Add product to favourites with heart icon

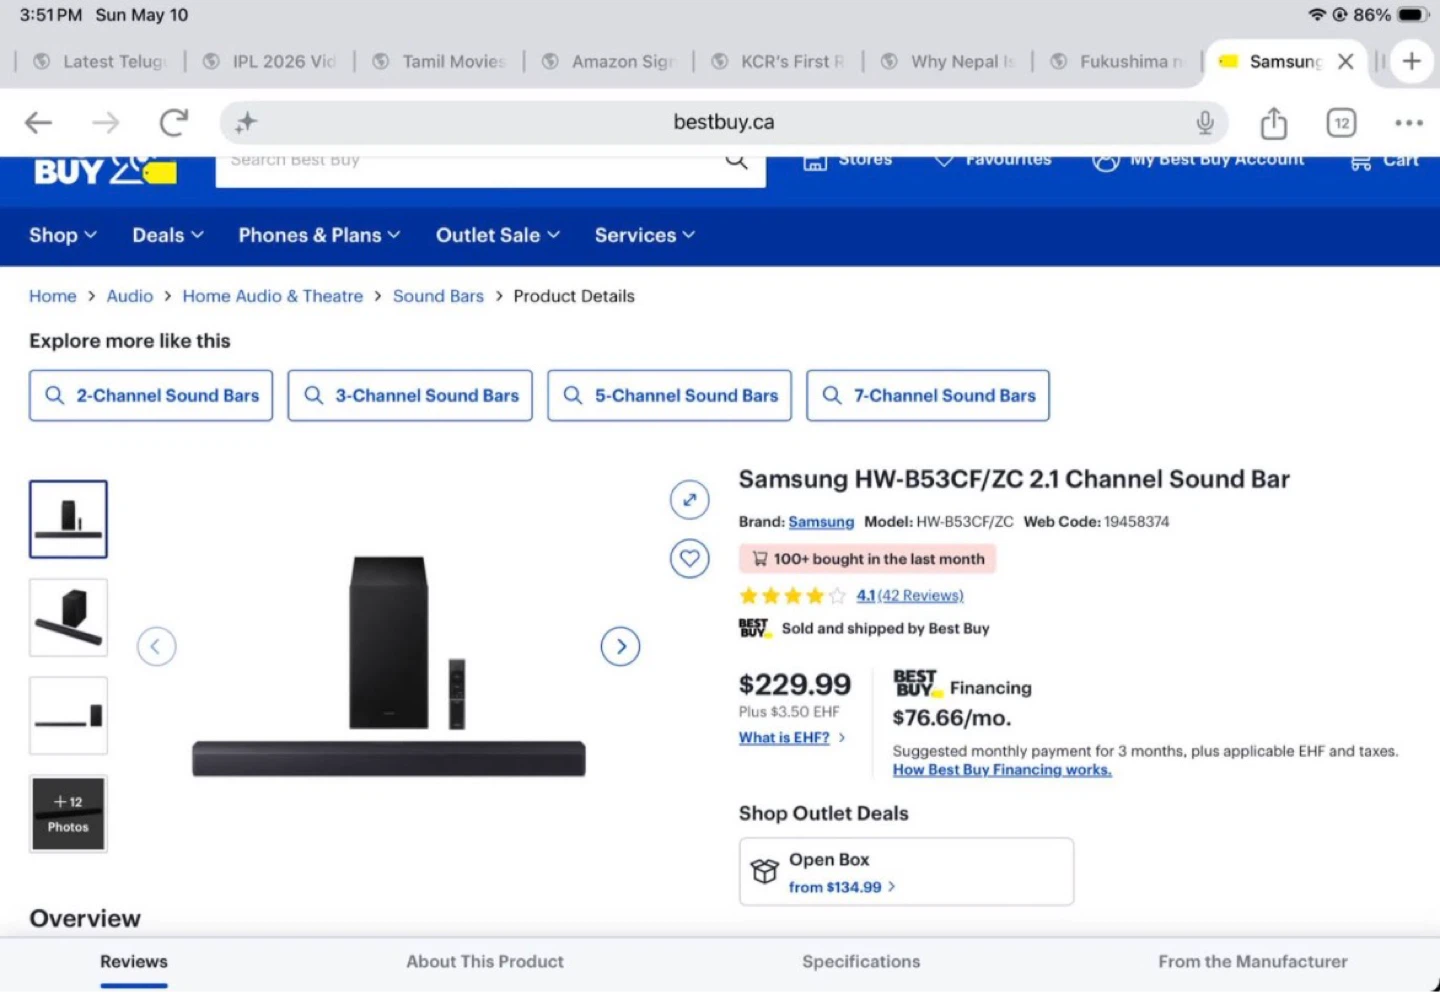689,558
